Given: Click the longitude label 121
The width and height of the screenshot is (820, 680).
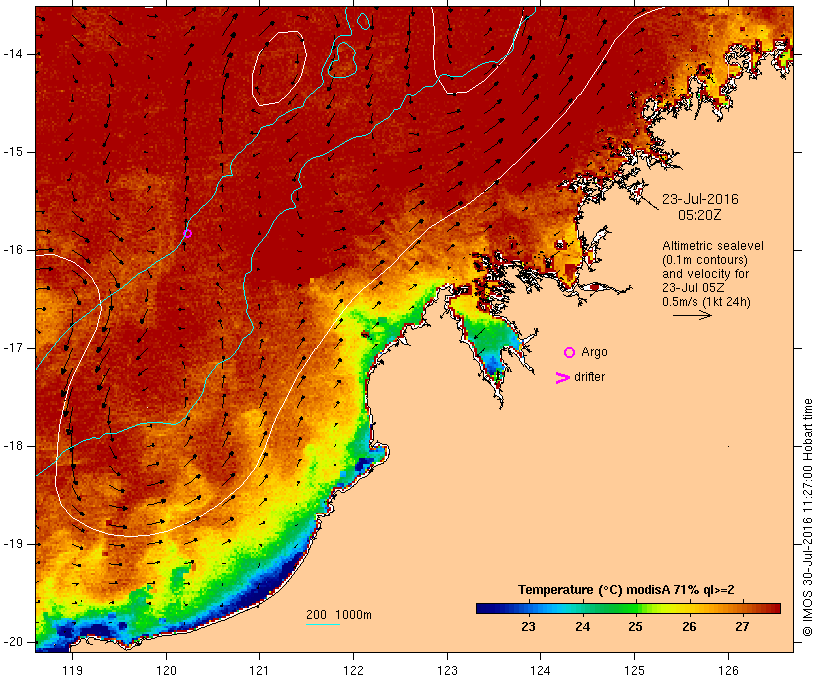Looking at the screenshot, I should 259,671.
